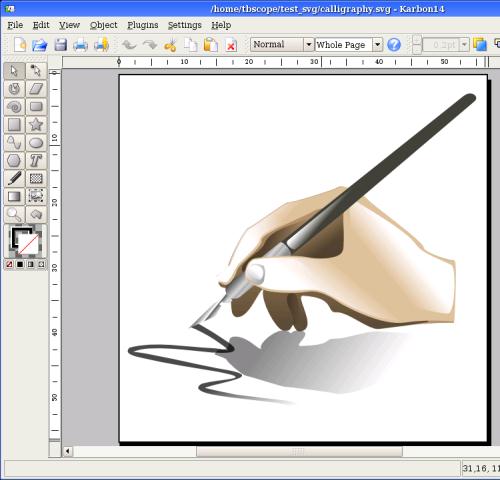Activate the Rotate tool
The image size is (500, 480).
tap(14, 89)
